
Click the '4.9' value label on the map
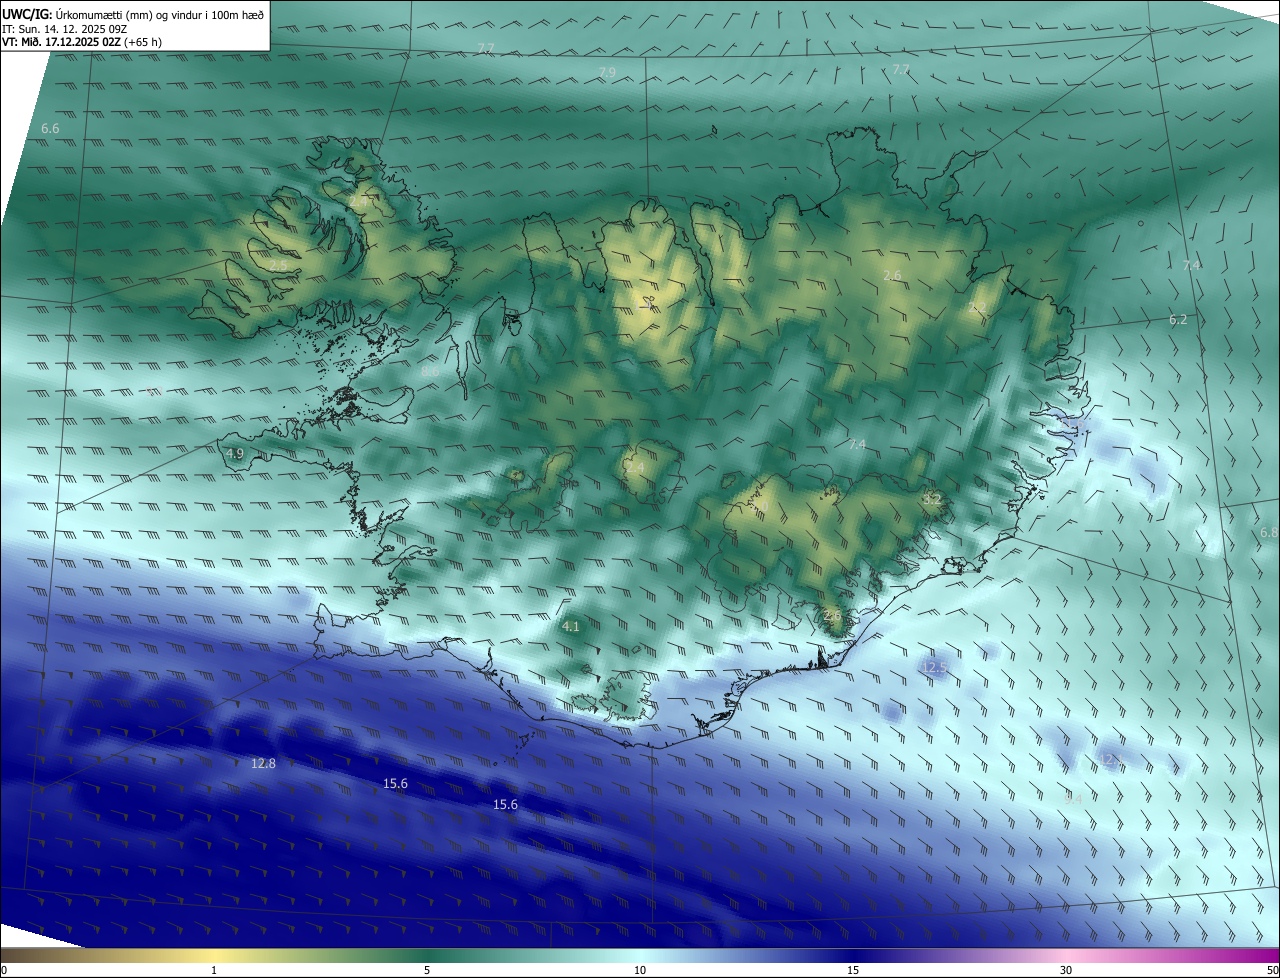[234, 454]
